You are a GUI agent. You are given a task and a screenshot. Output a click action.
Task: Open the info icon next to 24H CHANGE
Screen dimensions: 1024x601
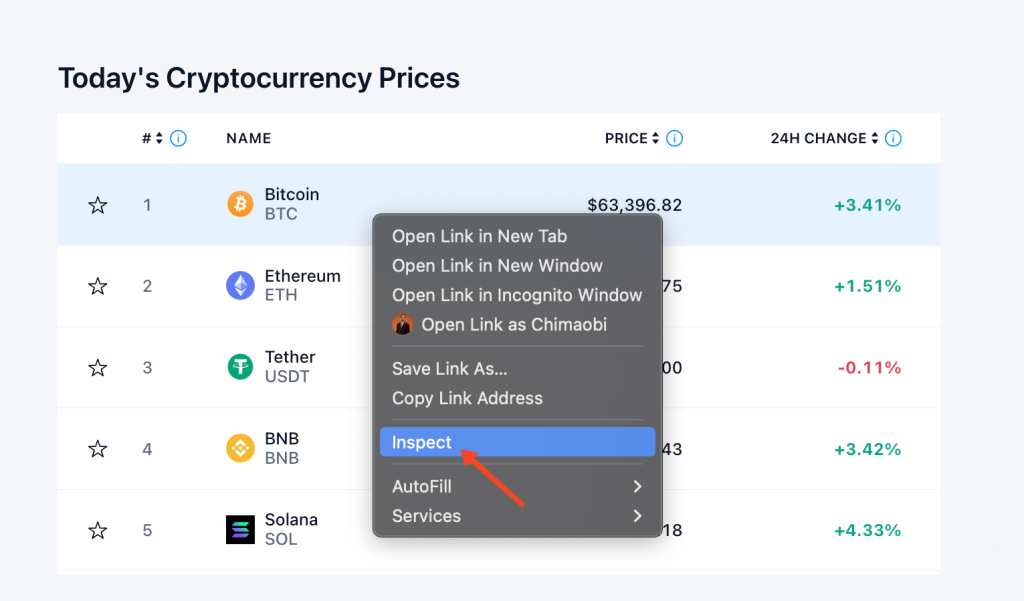893,138
